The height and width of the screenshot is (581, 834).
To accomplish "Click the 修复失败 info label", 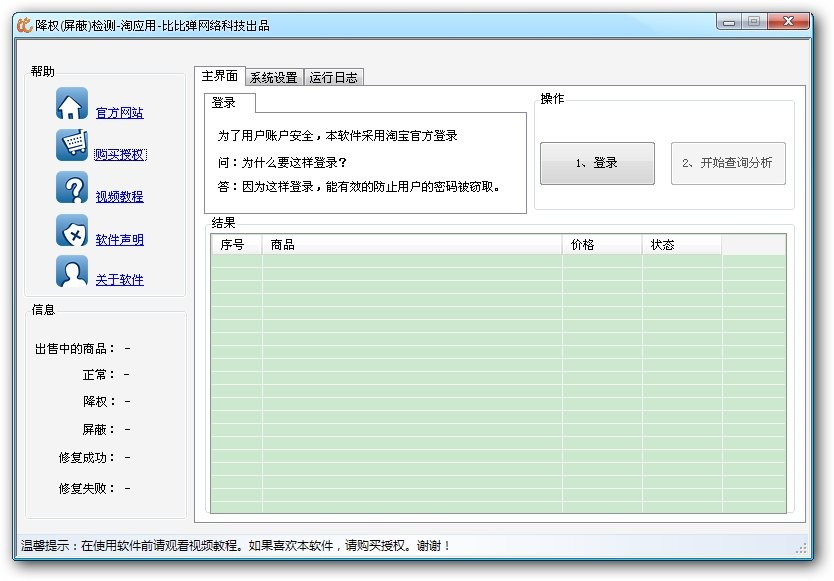I will click(87, 488).
